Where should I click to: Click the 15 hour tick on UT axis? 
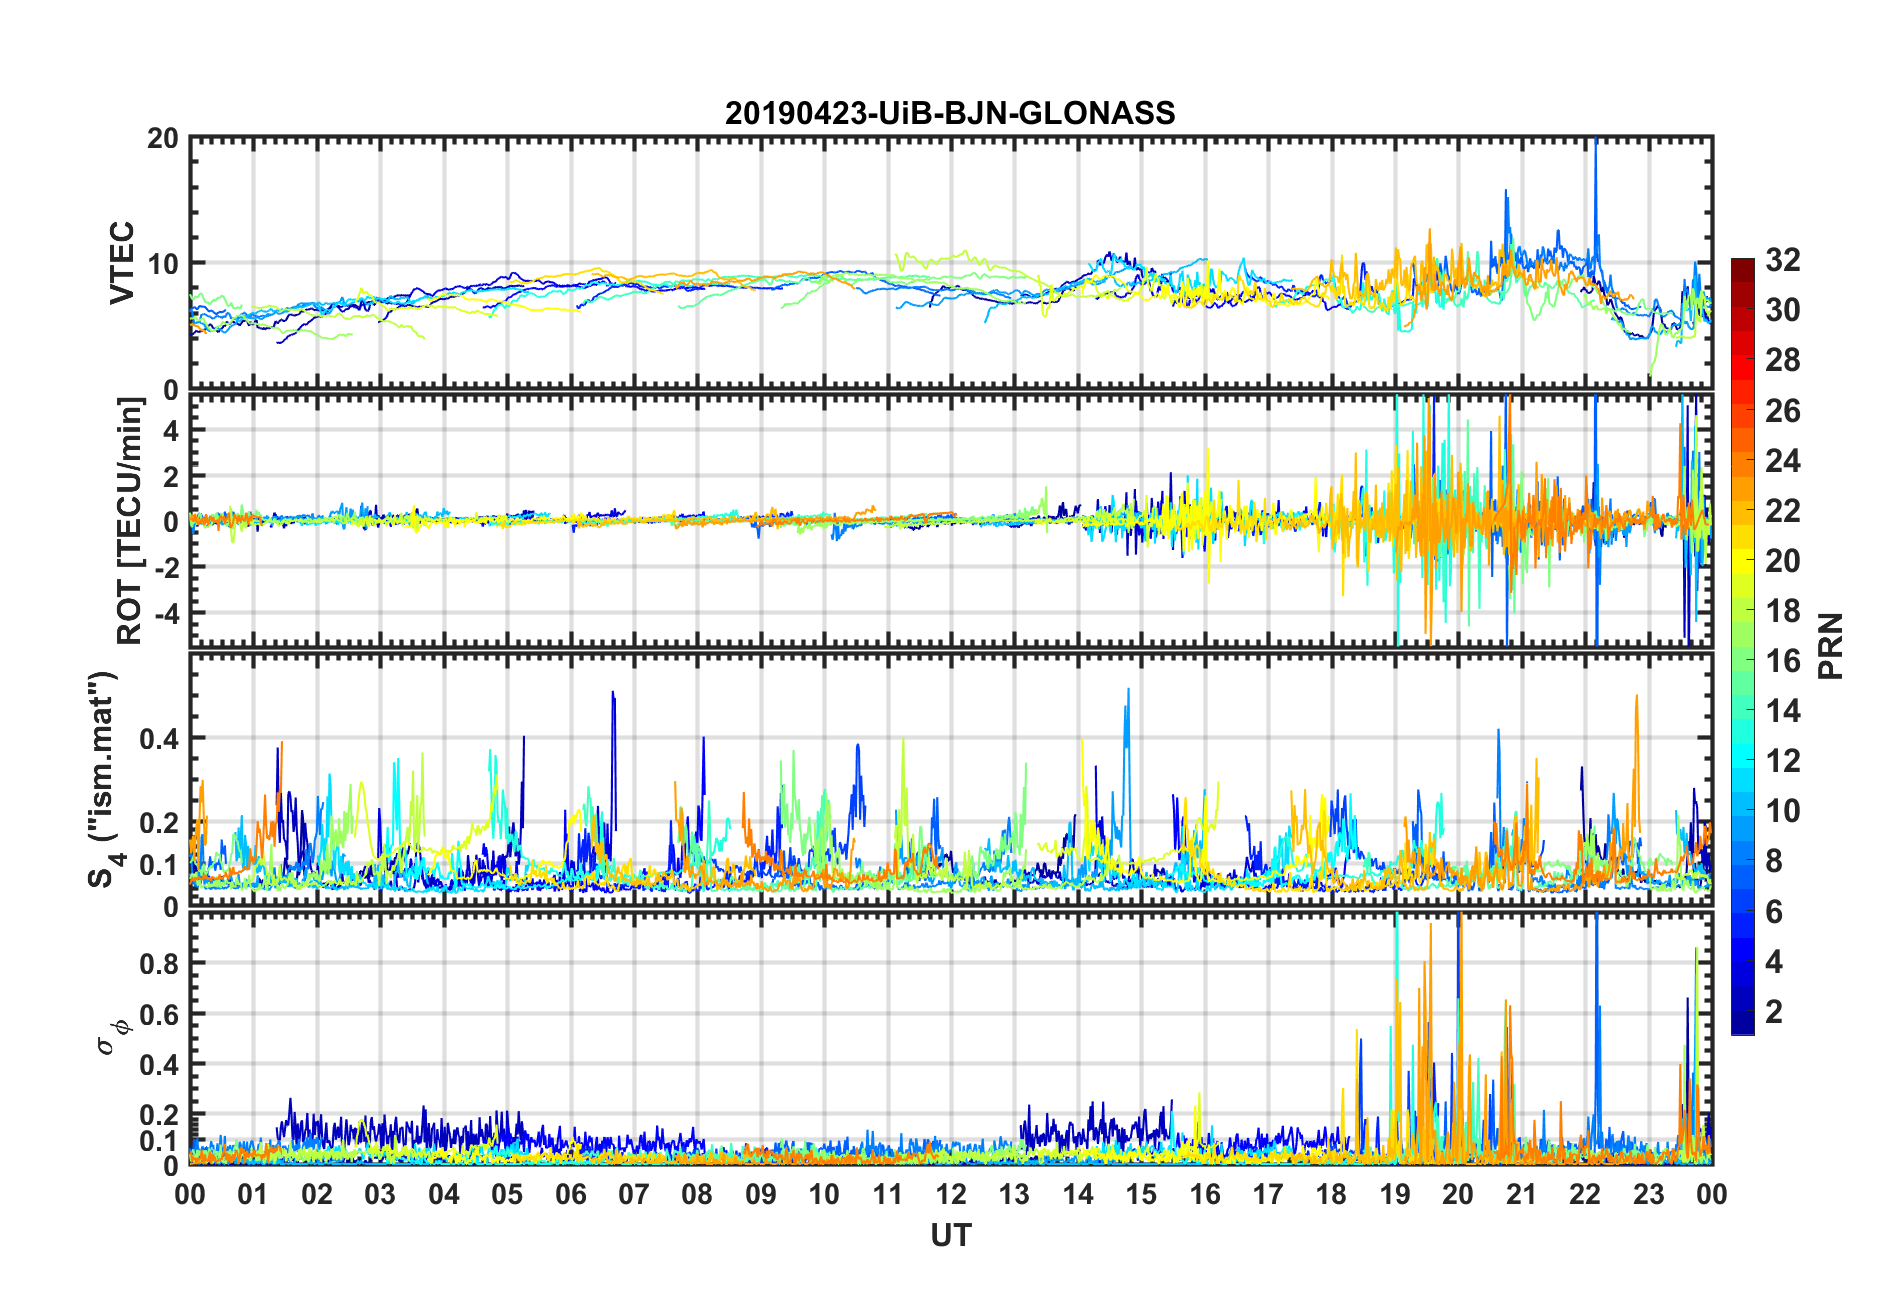(x=1141, y=1194)
